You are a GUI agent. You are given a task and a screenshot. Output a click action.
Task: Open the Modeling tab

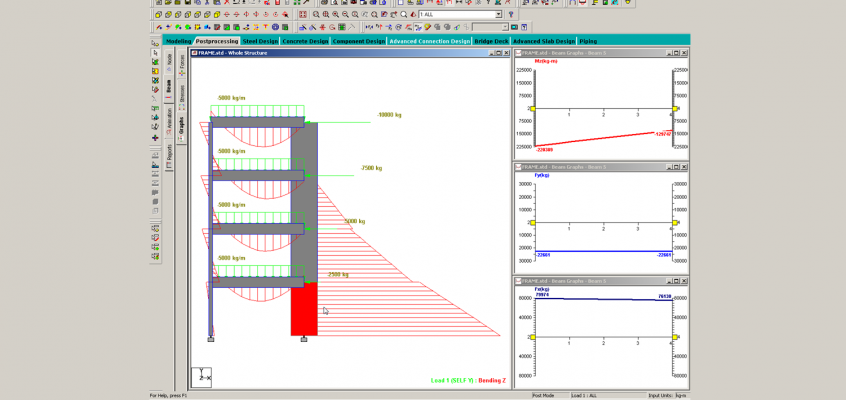(x=179, y=41)
